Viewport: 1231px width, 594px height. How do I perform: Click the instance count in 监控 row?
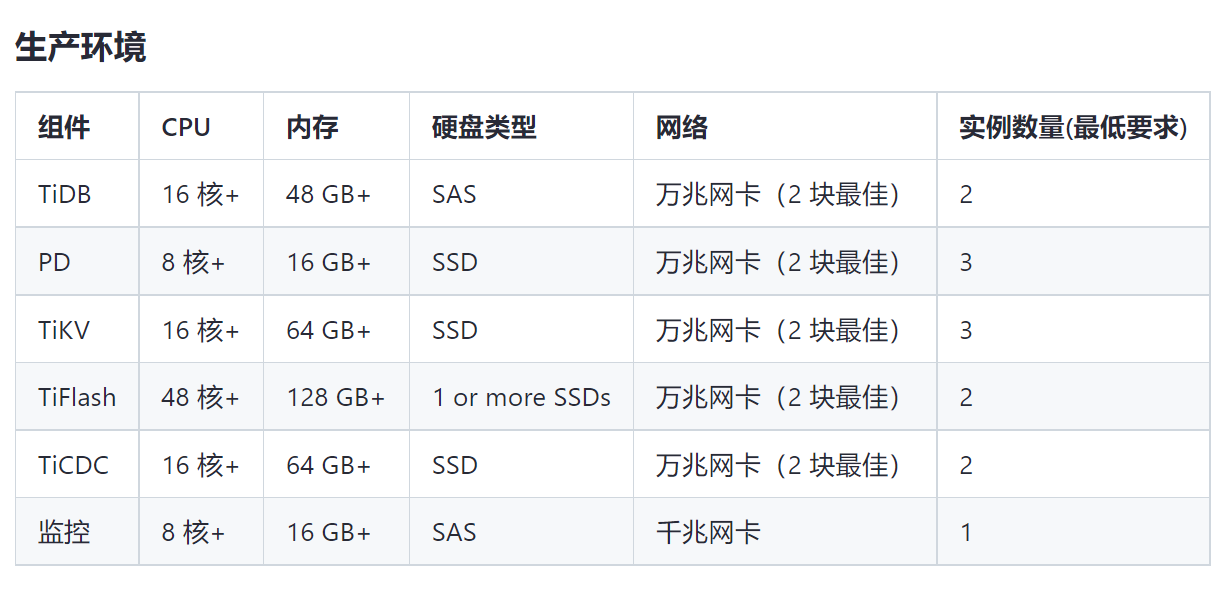(966, 532)
